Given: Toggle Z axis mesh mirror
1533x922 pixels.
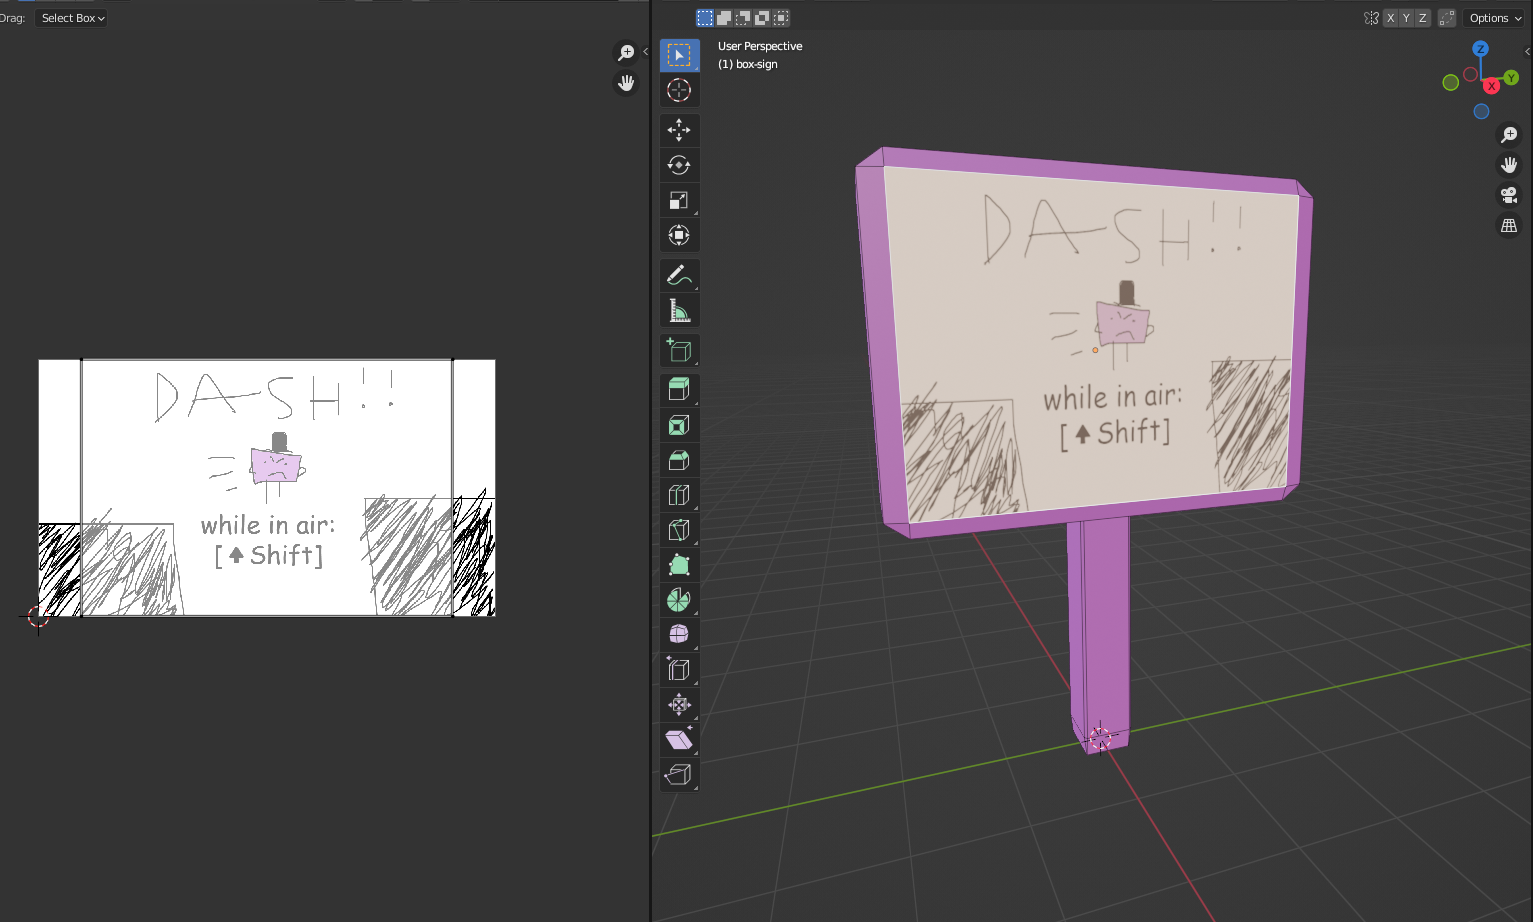Looking at the screenshot, I should click(1422, 18).
